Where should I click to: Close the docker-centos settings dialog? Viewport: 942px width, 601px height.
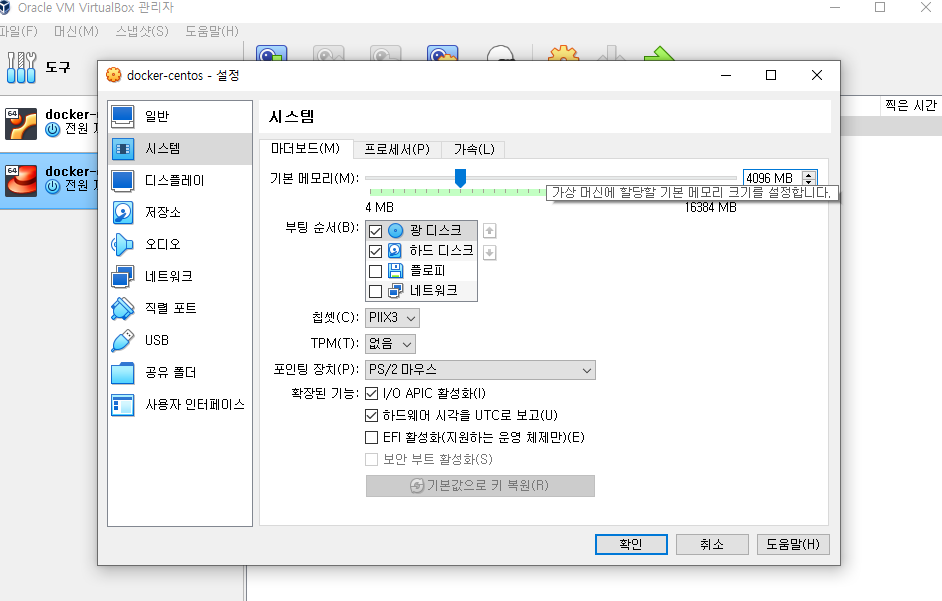816,75
